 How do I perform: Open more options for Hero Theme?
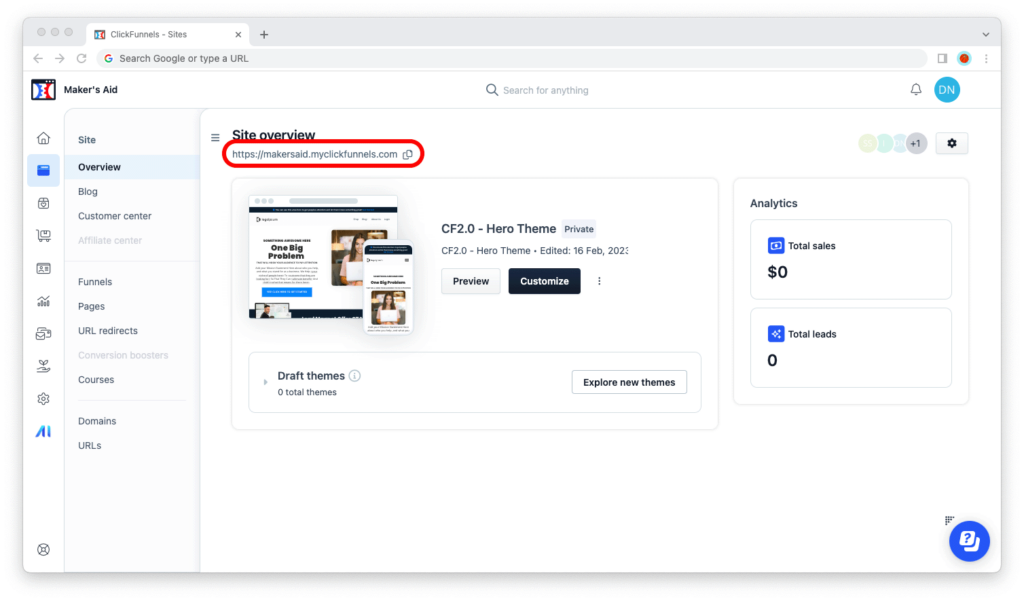(599, 281)
